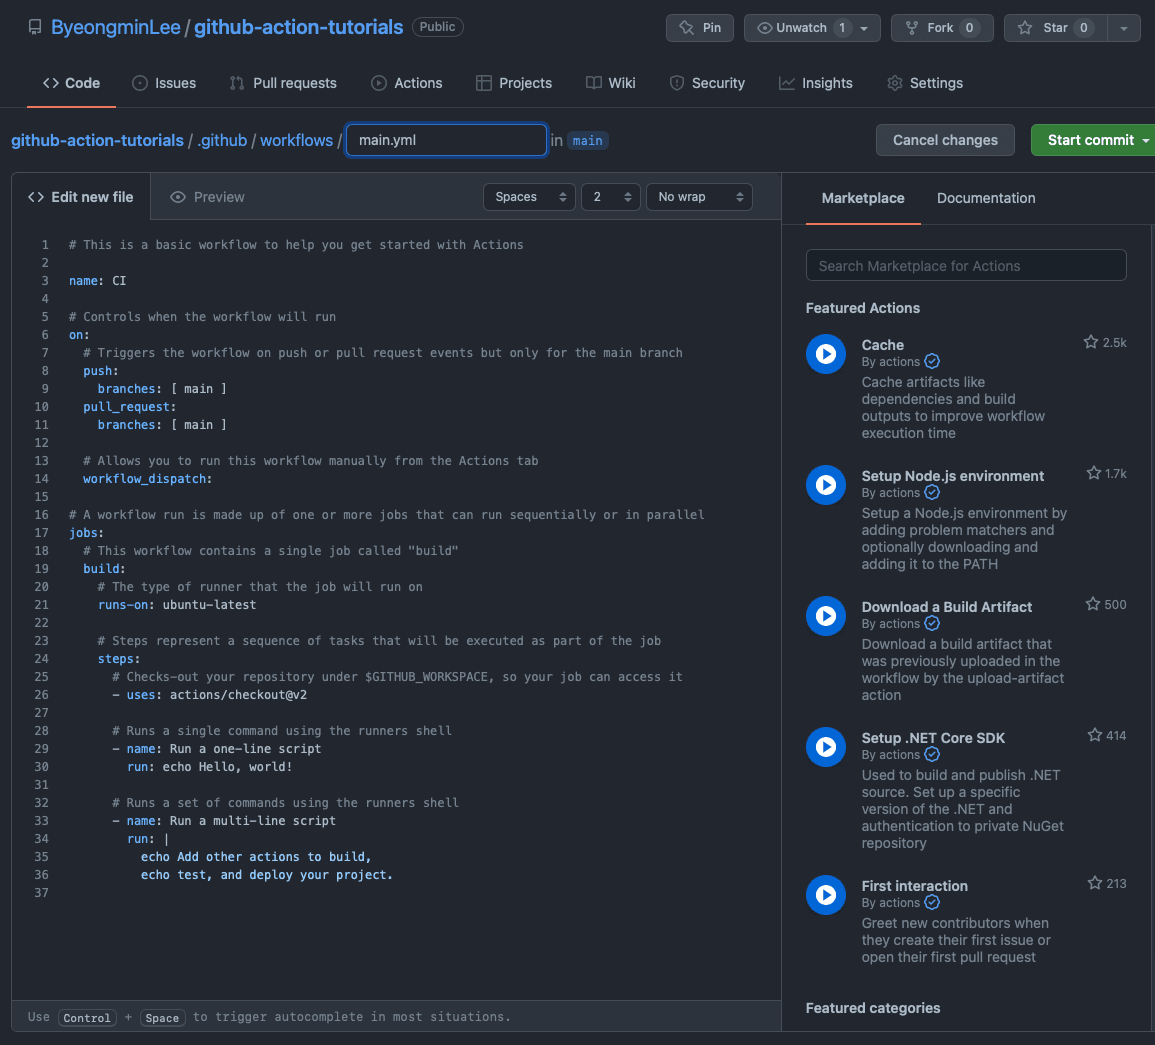Image resolution: width=1155 pixels, height=1045 pixels.
Task: Open Cache action title link
Action: pos(882,345)
